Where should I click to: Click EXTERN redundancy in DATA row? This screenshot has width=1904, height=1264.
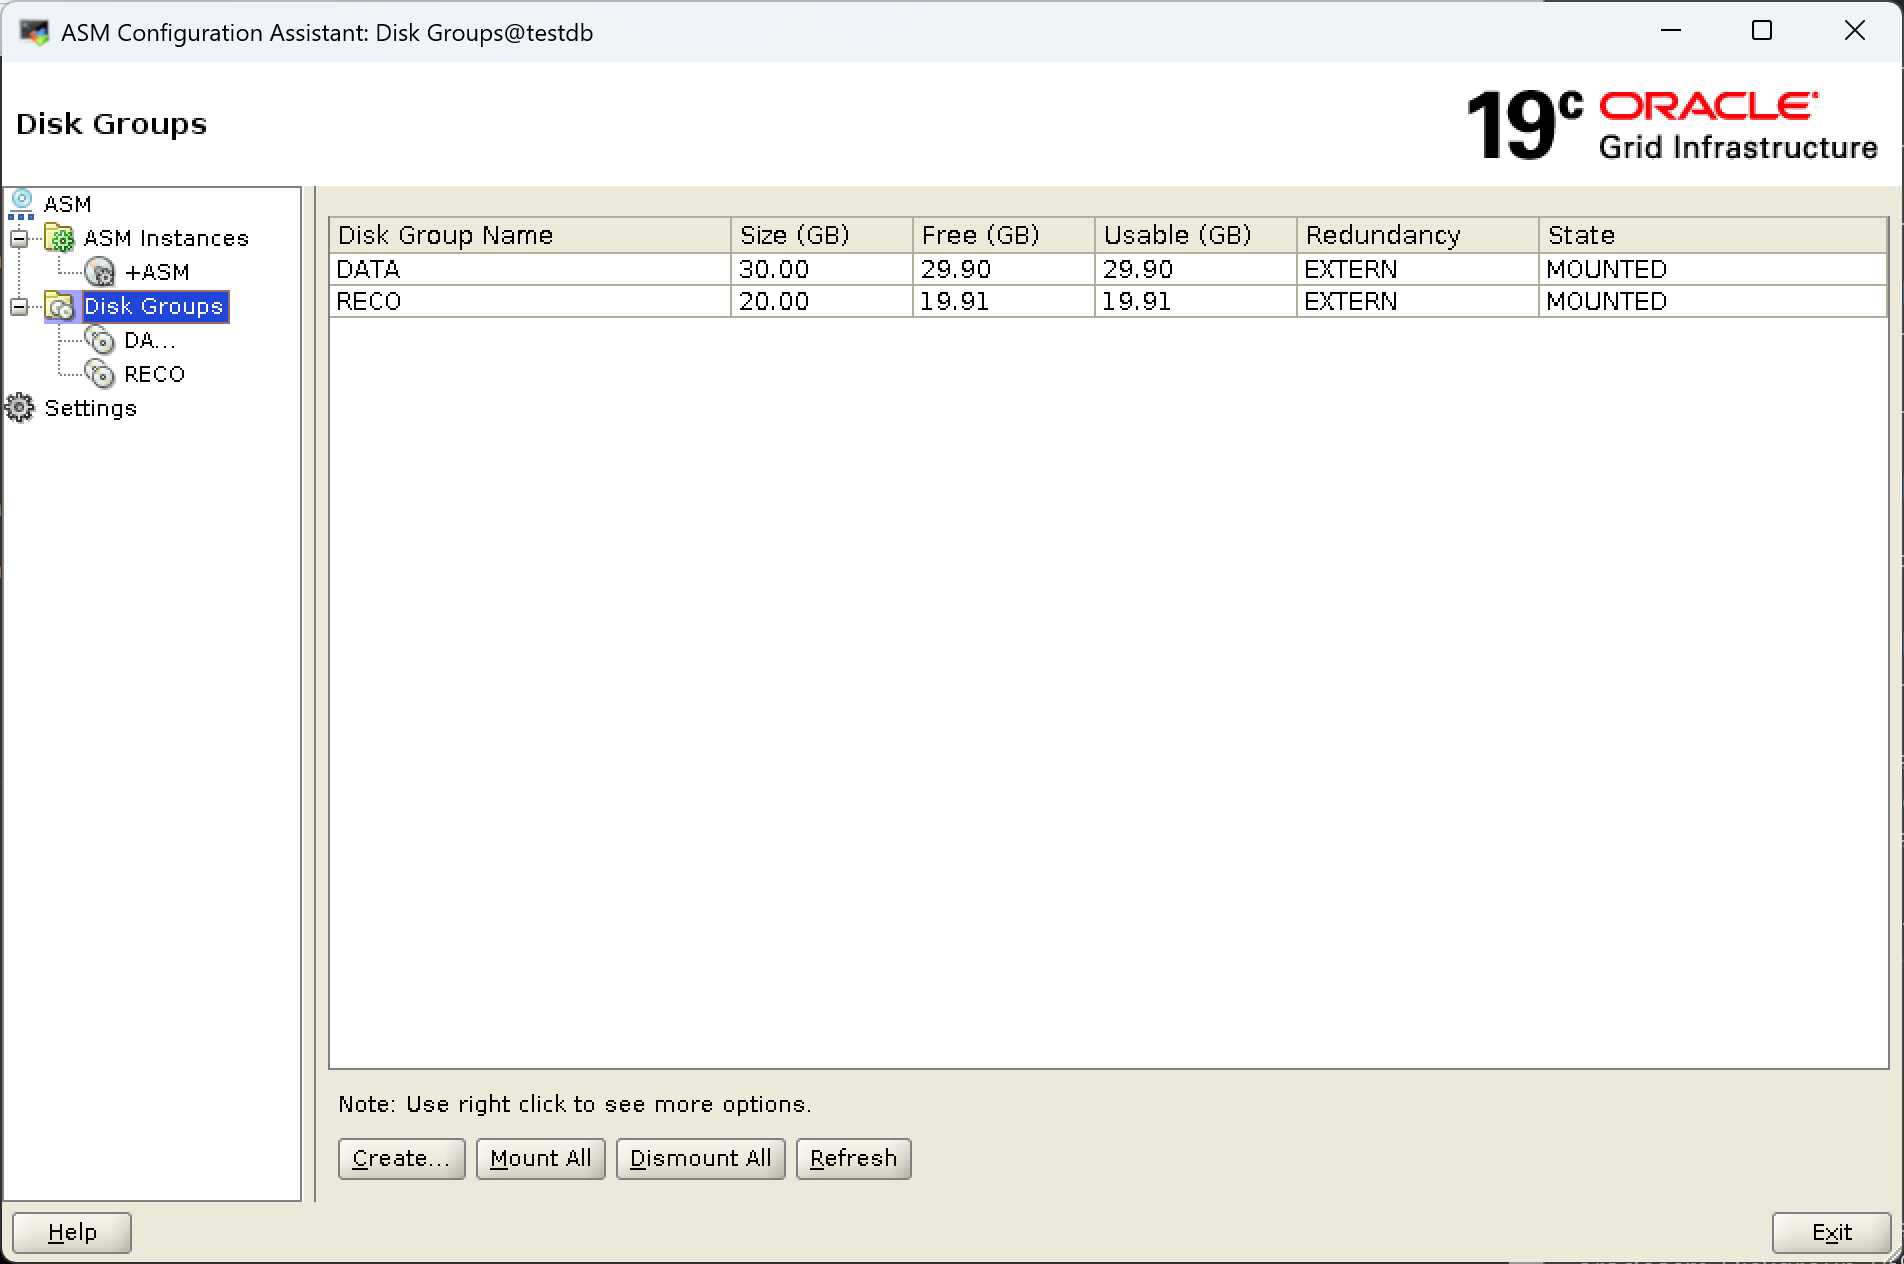[x=1418, y=269]
